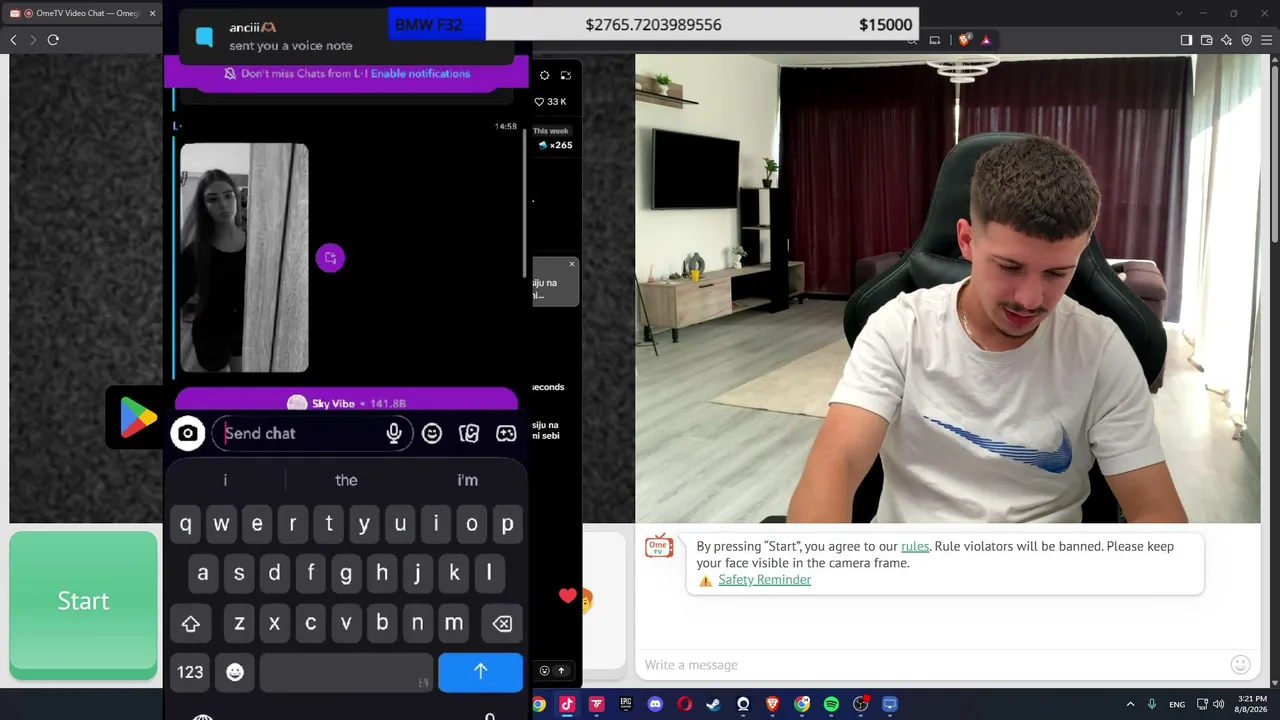This screenshot has width=1280, height=720.
Task: Click the red heart reaction icon
Action: [568, 596]
